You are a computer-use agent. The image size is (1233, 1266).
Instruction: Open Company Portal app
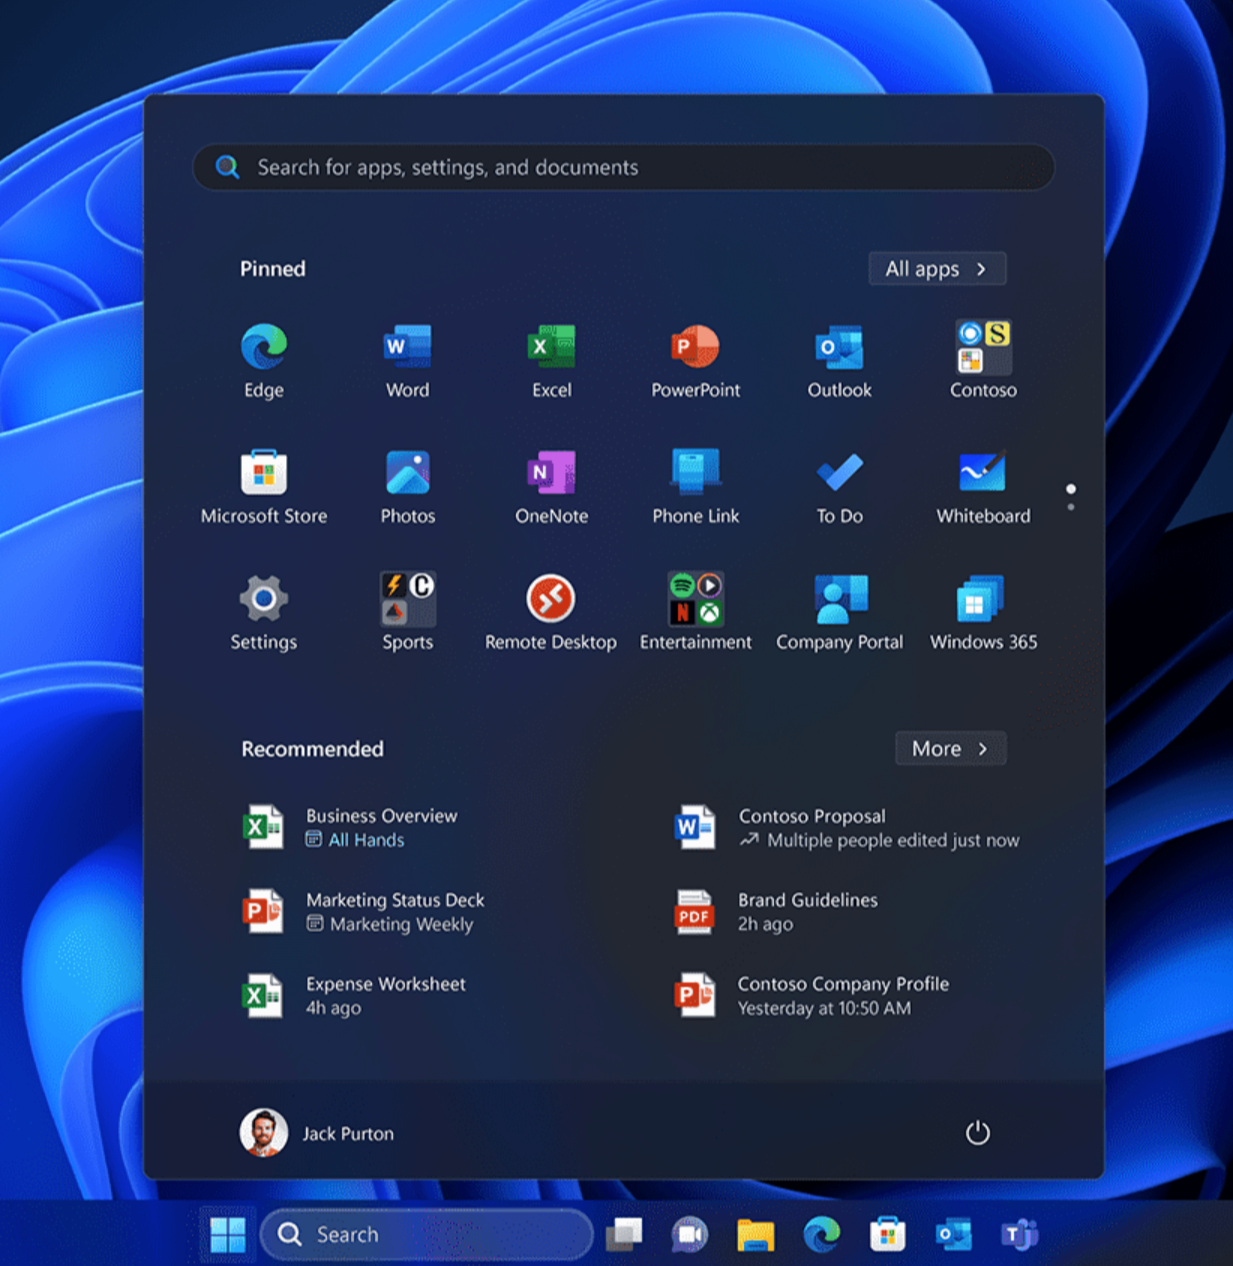pyautogui.click(x=839, y=613)
